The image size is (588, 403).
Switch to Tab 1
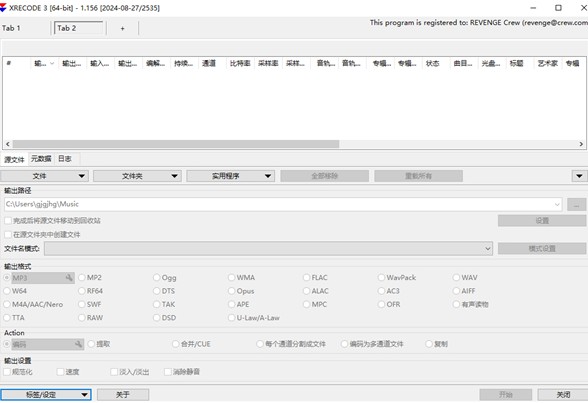pyautogui.click(x=11, y=28)
